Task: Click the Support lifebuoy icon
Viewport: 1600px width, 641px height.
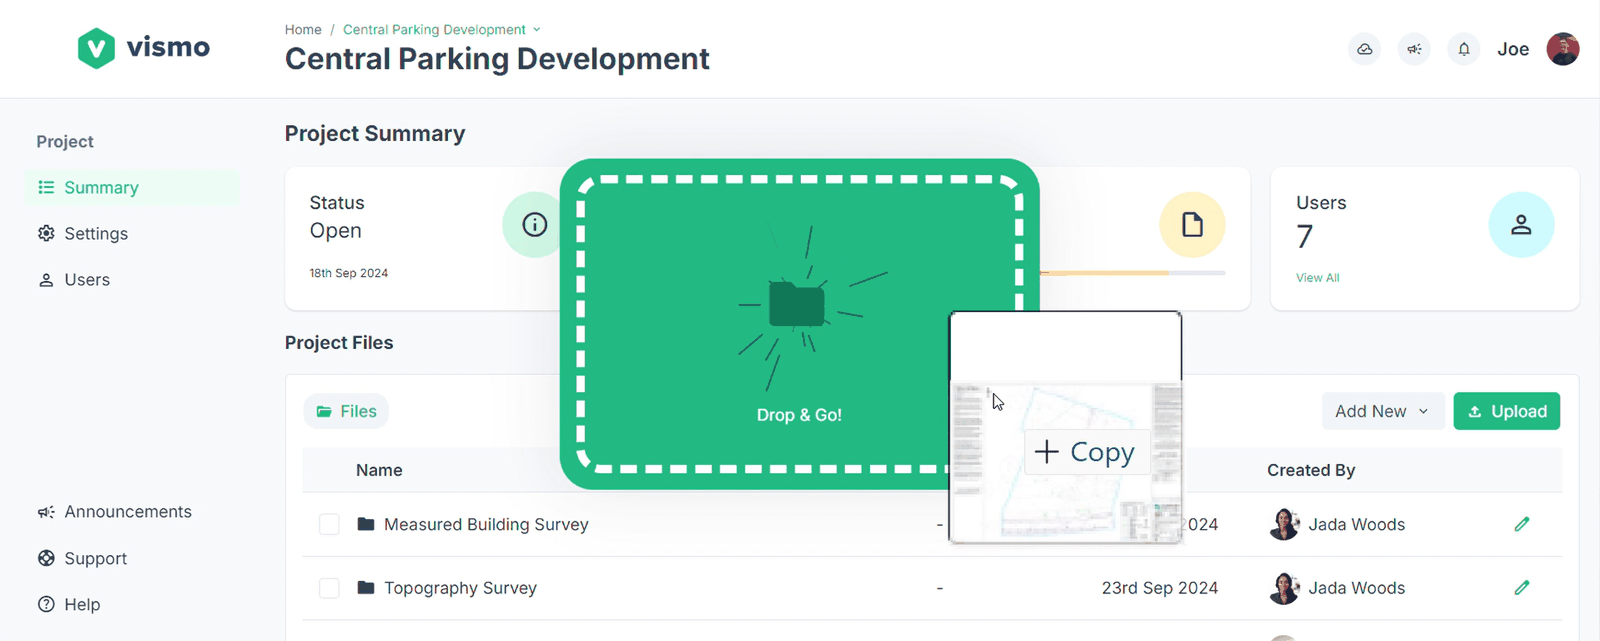Action: (x=46, y=558)
